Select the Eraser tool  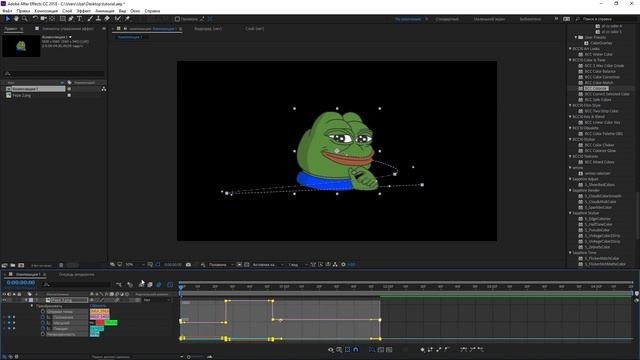click(x=107, y=19)
